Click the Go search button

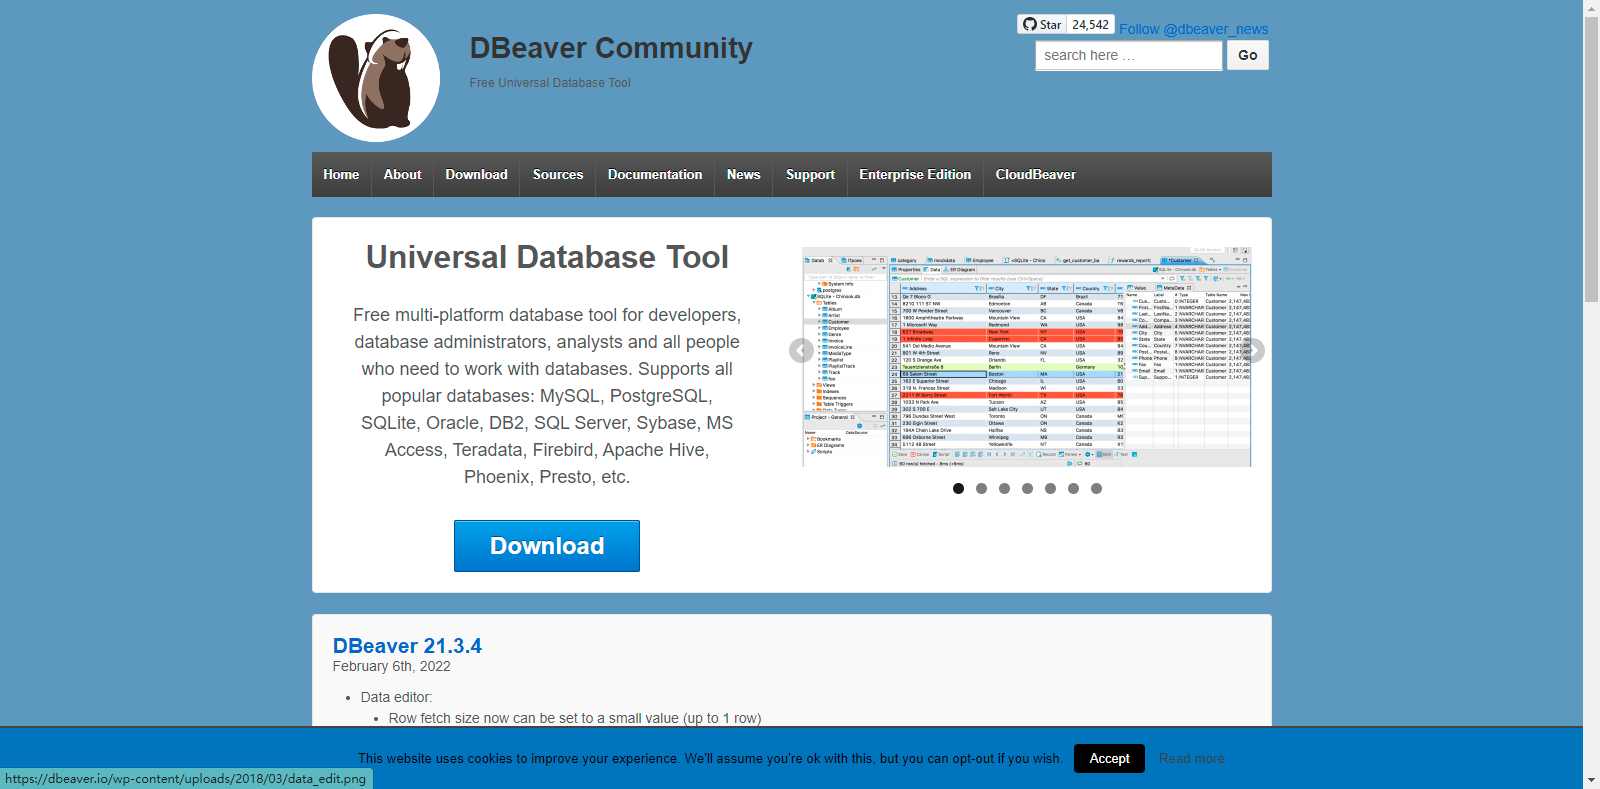(x=1248, y=55)
